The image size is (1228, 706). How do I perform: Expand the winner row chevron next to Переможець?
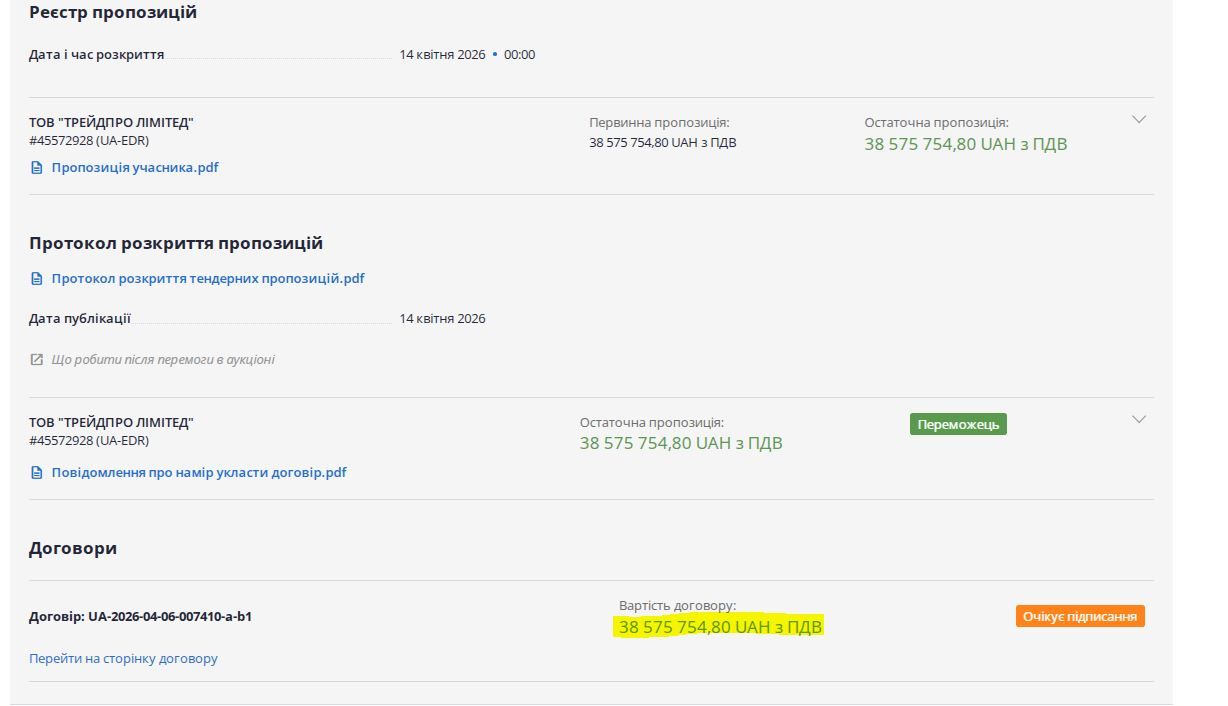[1138, 420]
